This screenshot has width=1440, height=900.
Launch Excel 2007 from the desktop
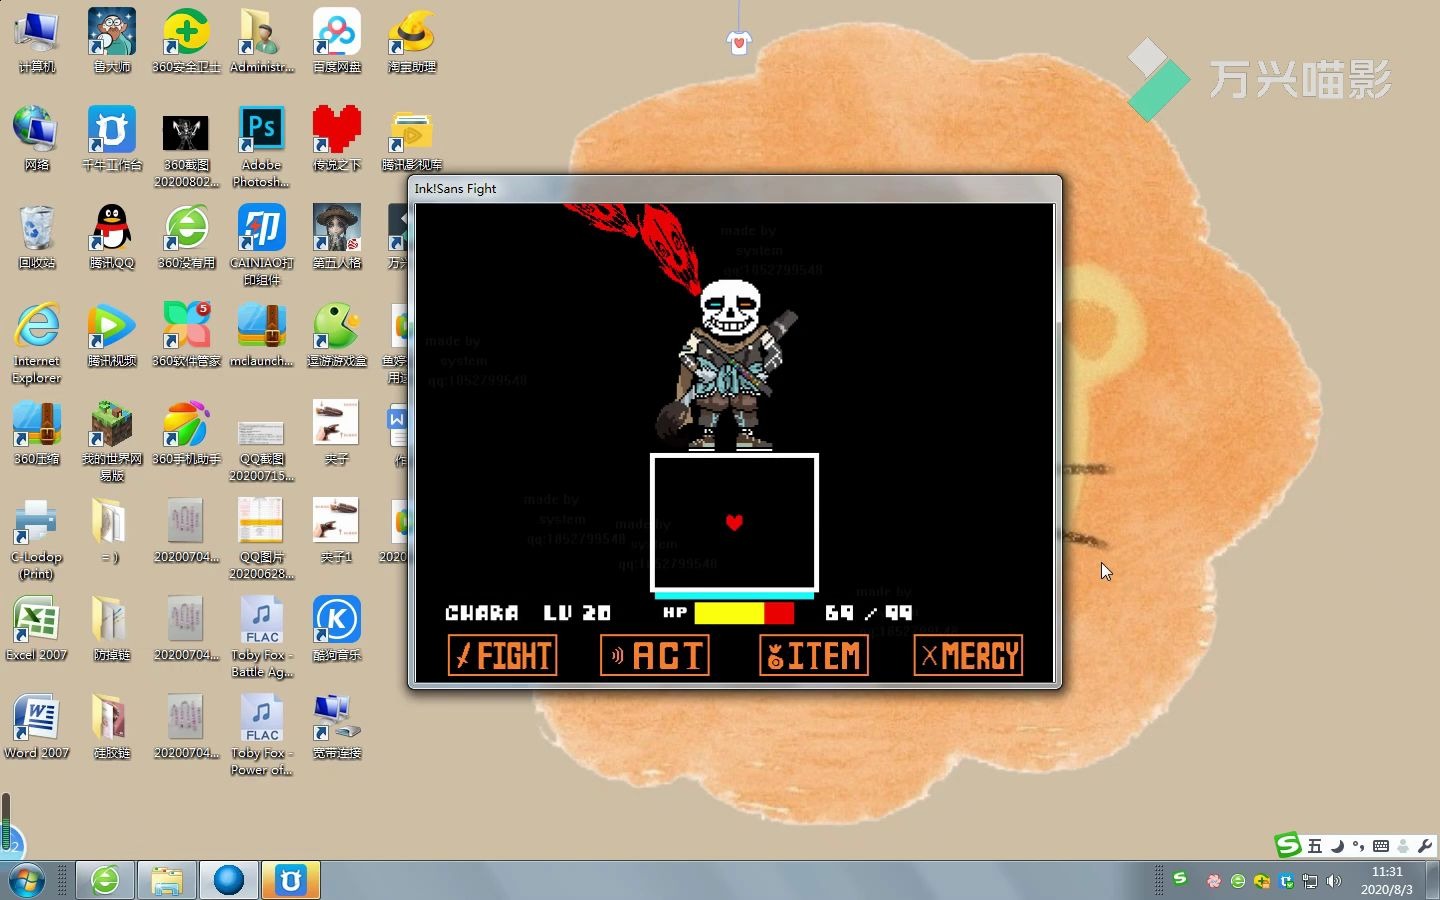coord(37,630)
